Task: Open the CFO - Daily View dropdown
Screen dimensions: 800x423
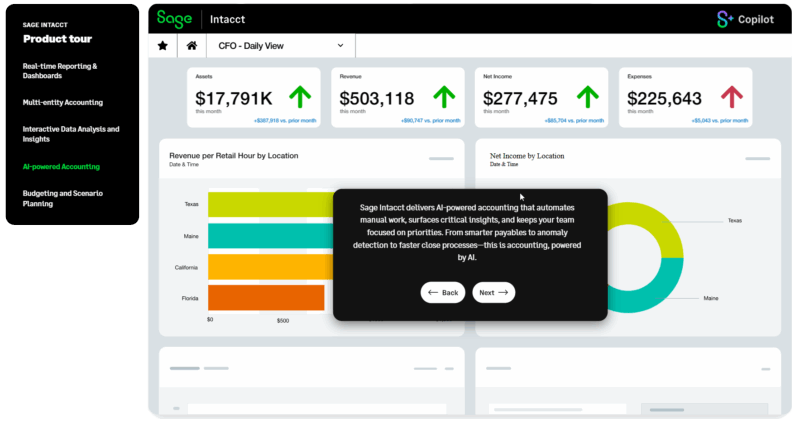Action: [x=281, y=46]
